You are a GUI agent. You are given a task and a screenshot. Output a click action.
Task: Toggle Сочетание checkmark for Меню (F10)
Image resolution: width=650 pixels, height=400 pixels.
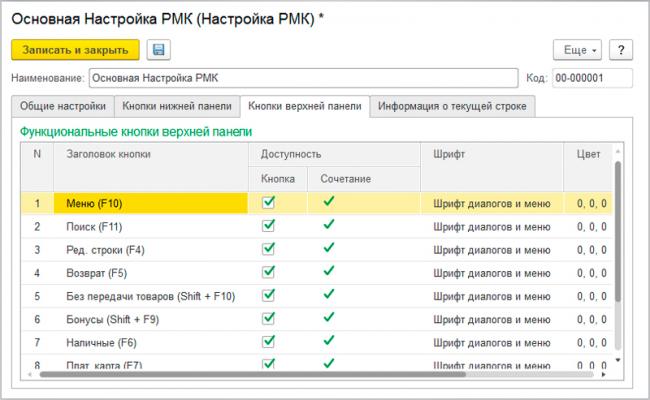(329, 201)
